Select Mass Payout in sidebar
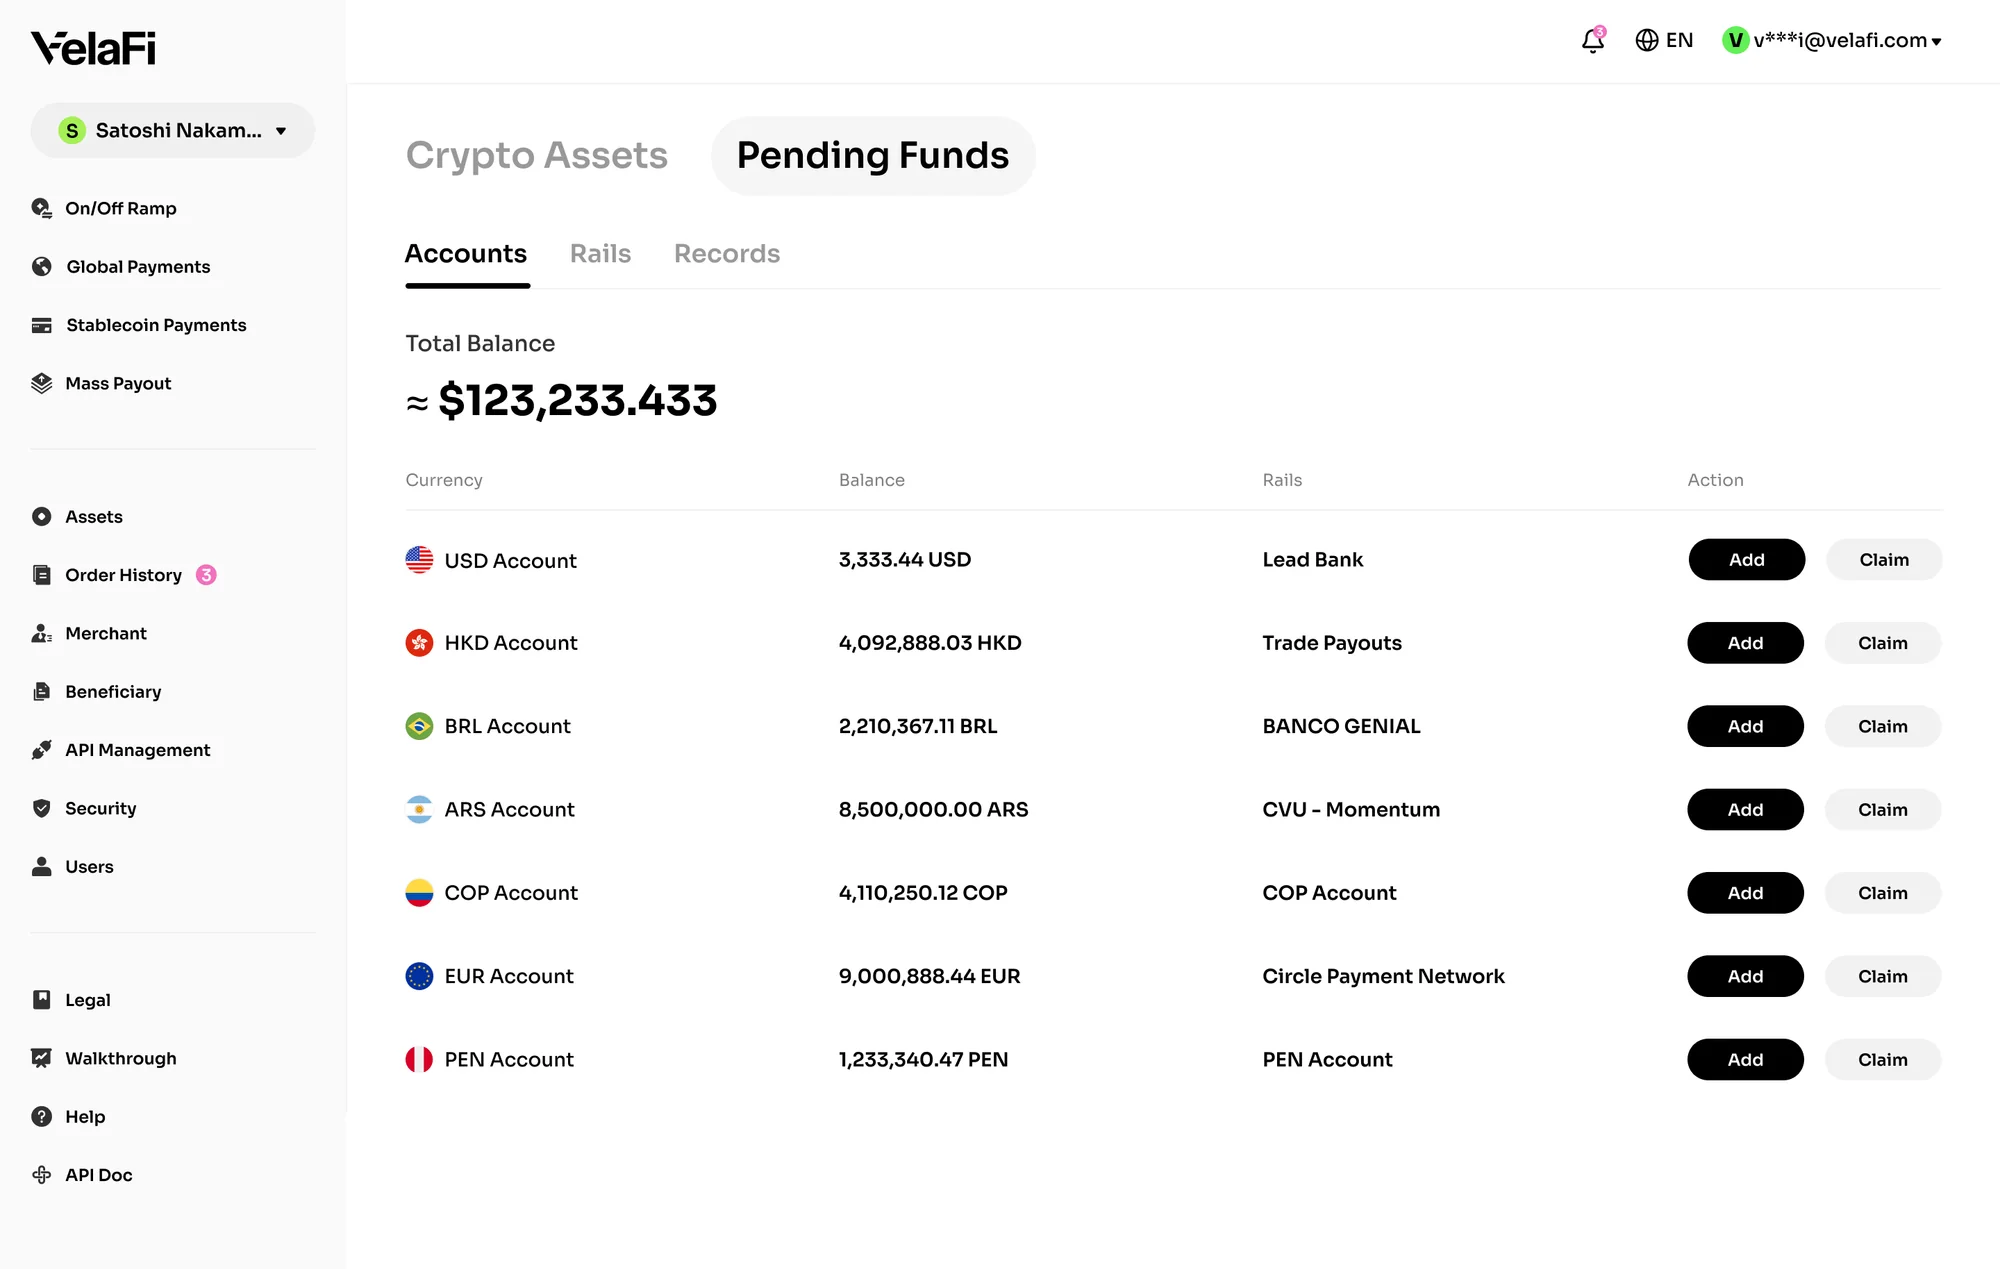Screen dimensions: 2000x1269 click(x=102, y=383)
